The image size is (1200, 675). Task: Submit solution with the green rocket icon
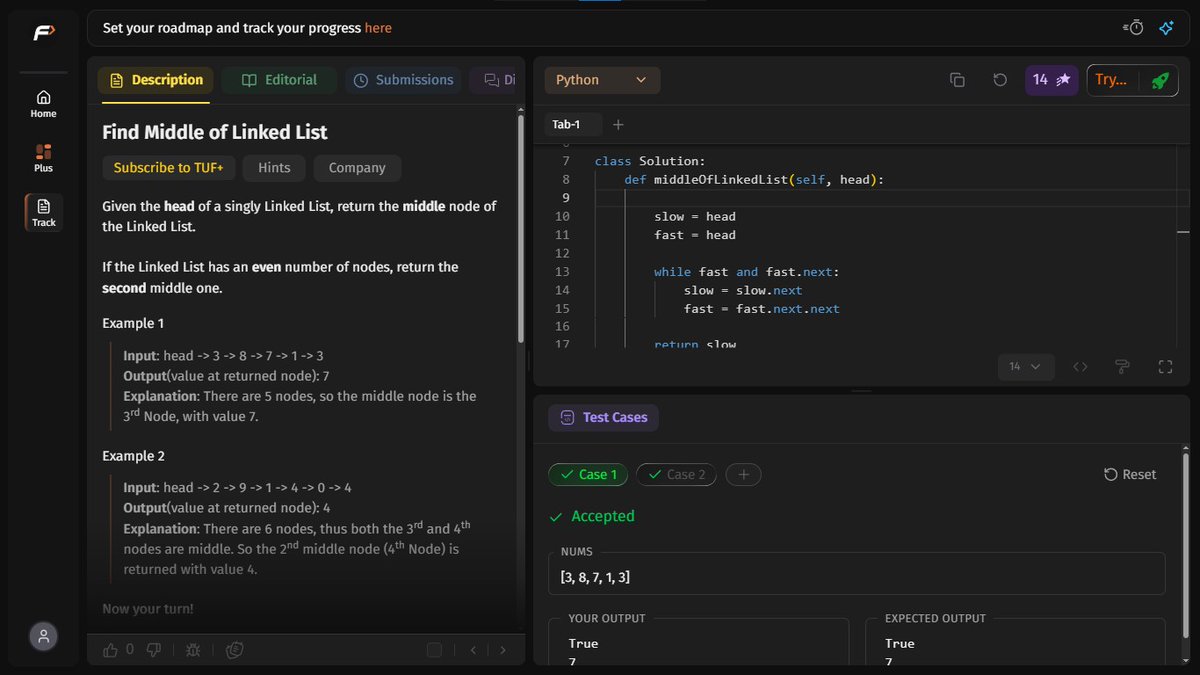(1159, 80)
